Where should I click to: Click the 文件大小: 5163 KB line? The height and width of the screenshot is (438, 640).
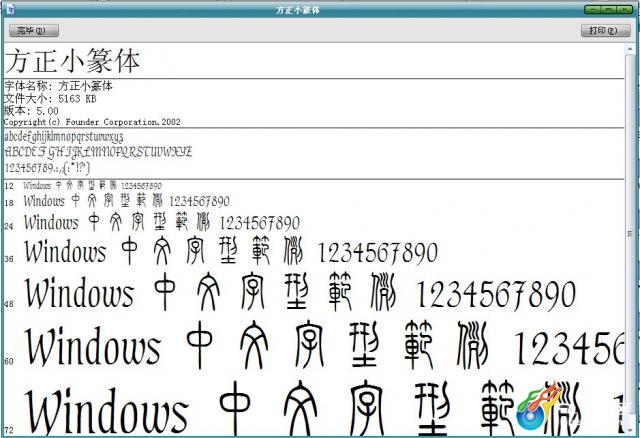click(50, 98)
